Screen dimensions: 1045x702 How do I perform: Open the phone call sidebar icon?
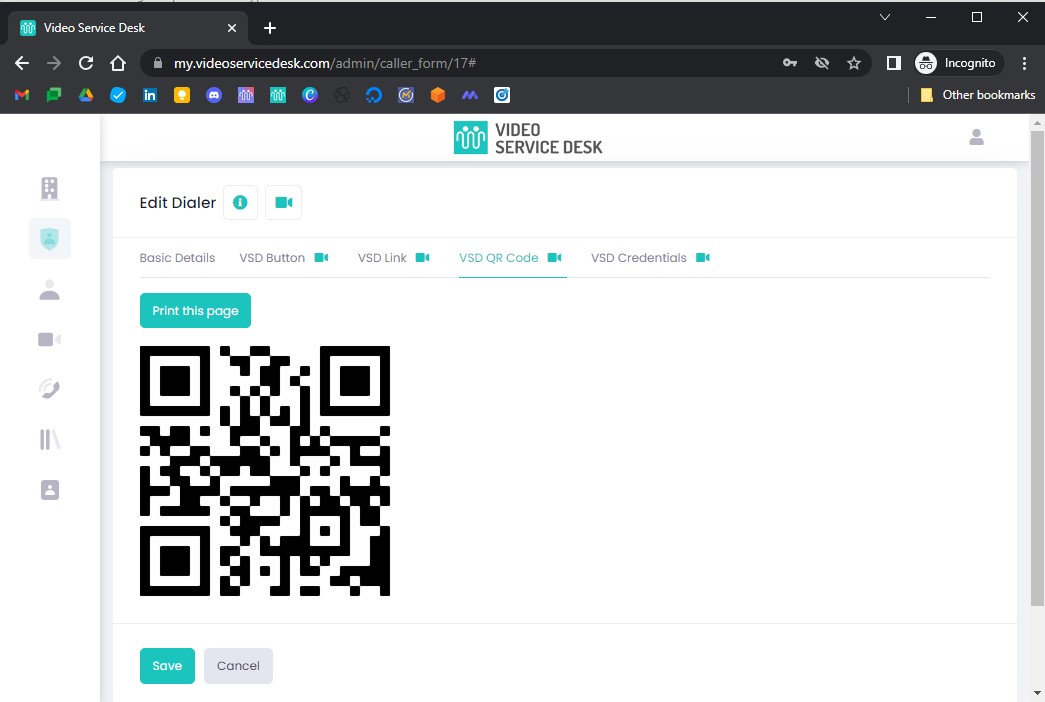[x=49, y=389]
